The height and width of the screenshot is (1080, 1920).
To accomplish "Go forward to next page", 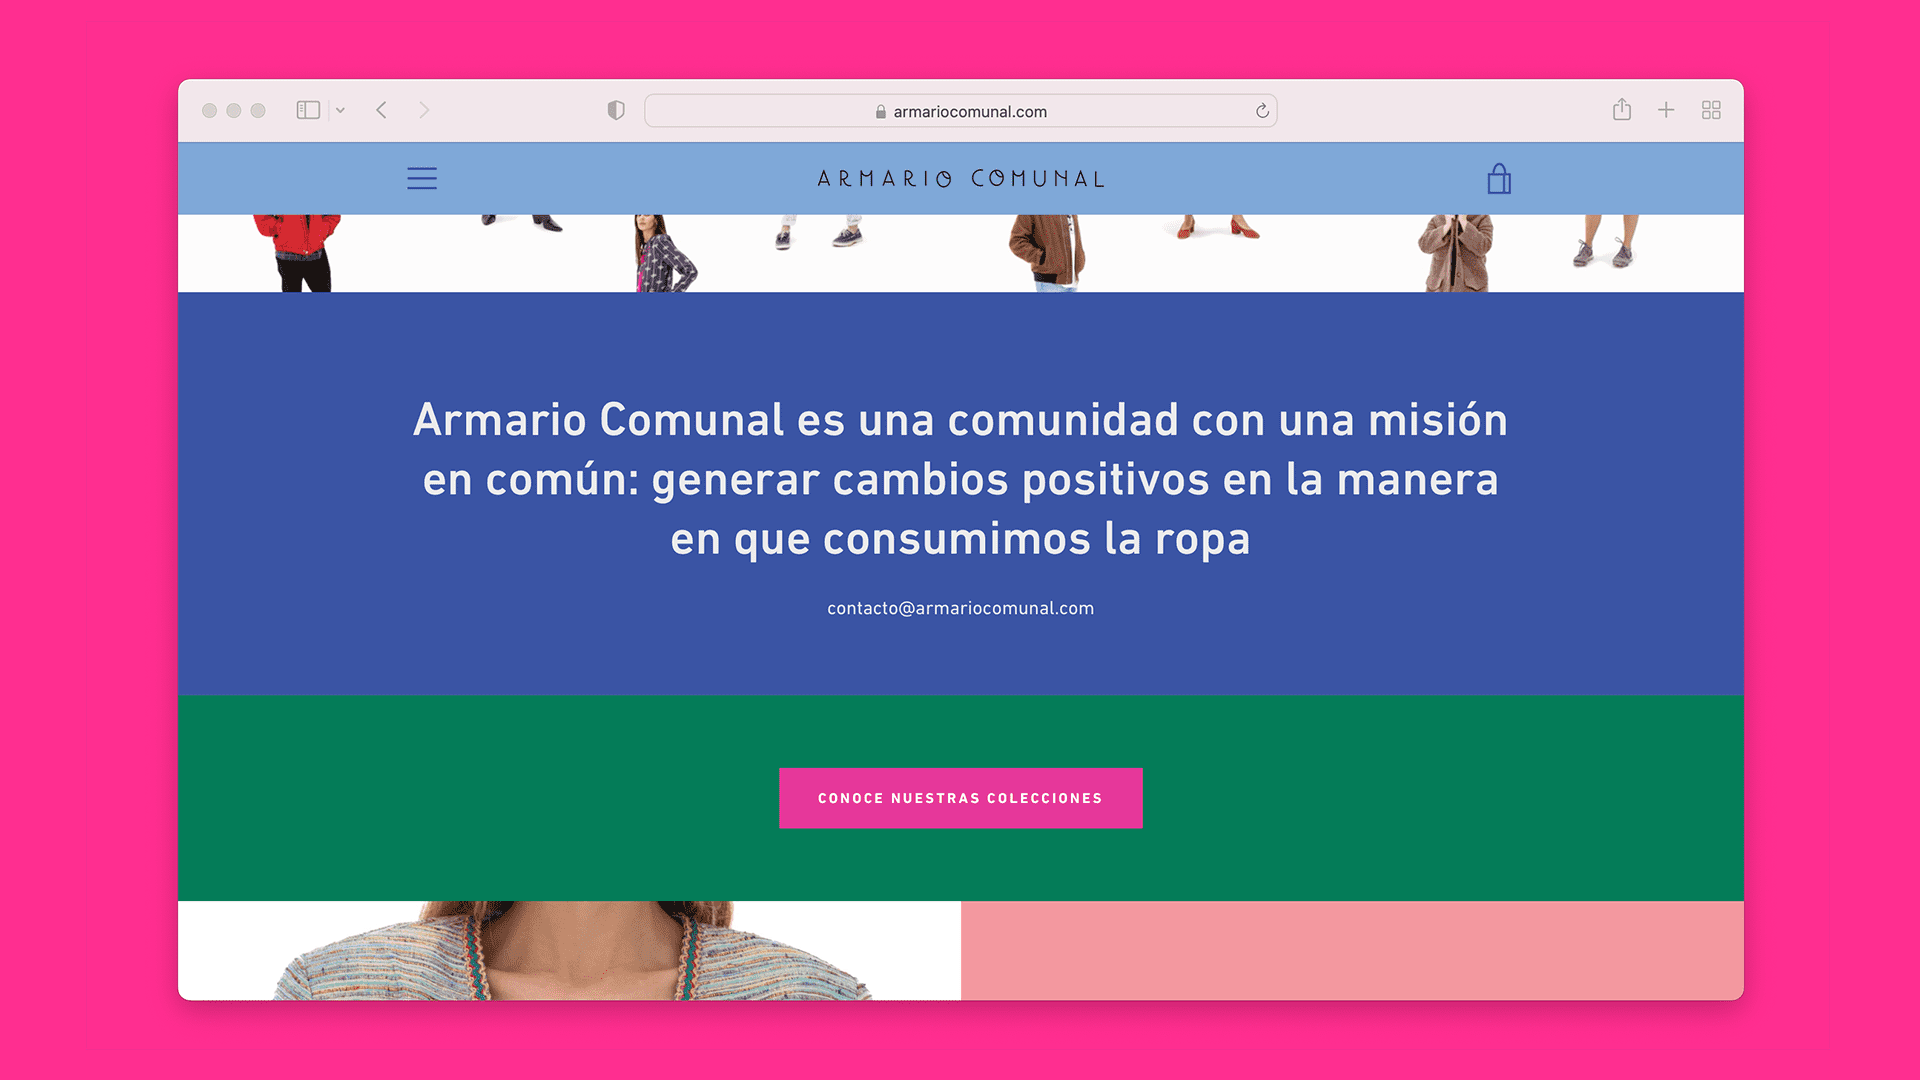I will tap(424, 110).
